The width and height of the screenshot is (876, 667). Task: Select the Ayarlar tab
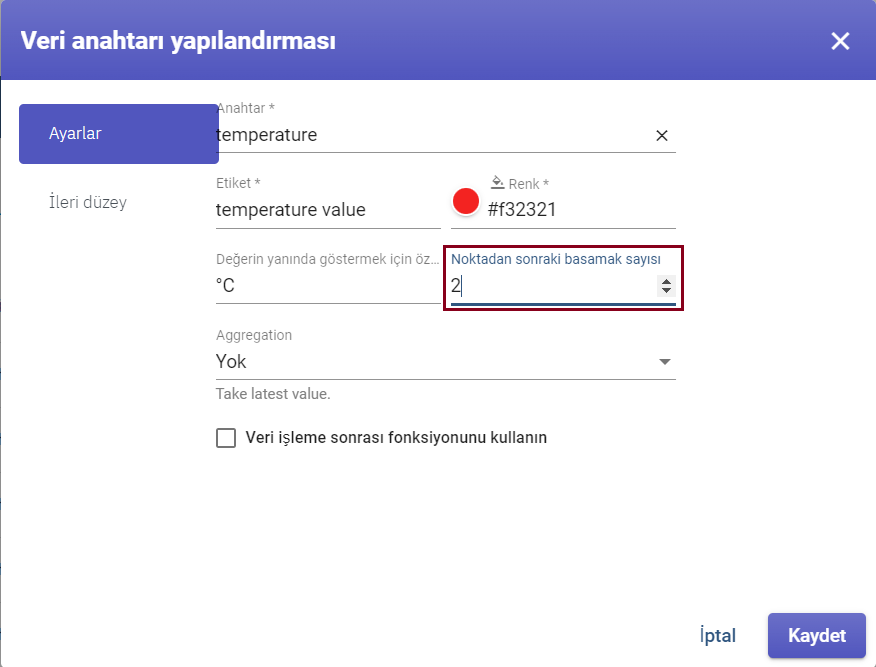pos(118,134)
